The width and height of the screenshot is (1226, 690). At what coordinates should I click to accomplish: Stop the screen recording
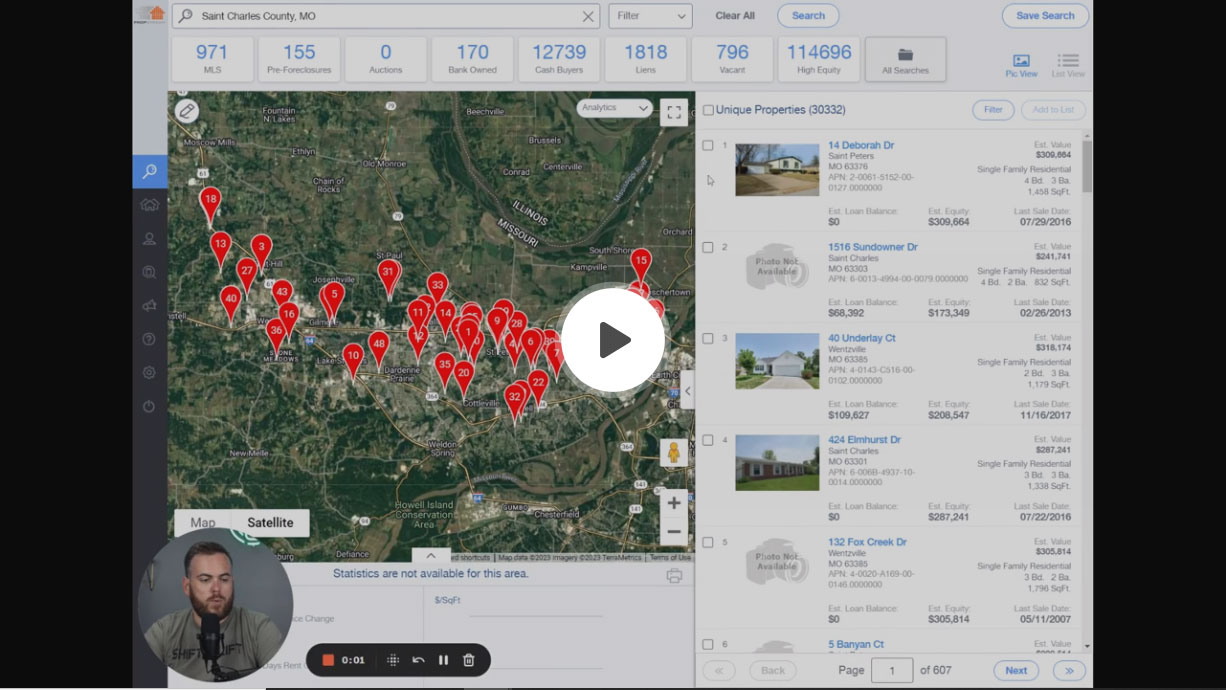(328, 660)
